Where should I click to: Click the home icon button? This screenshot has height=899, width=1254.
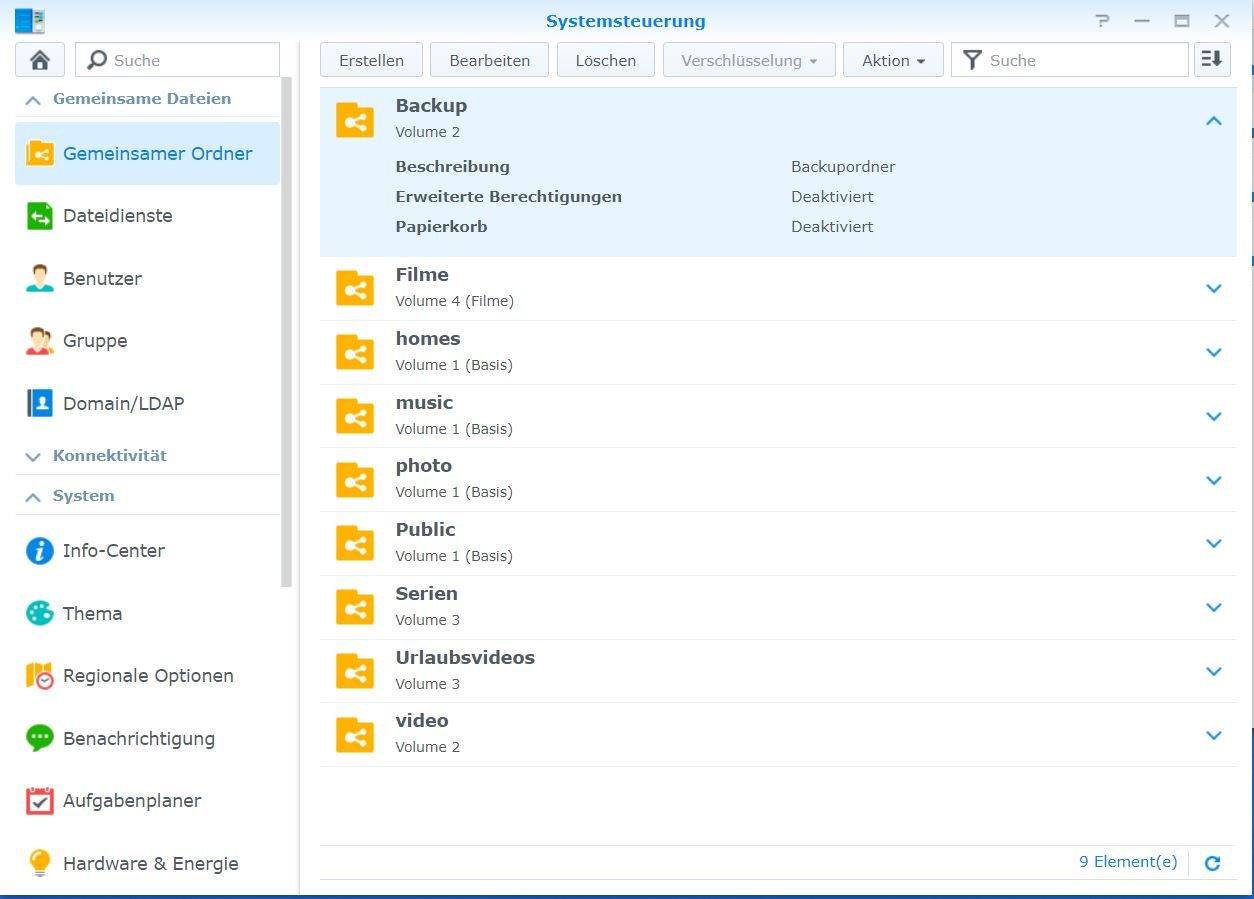point(40,60)
